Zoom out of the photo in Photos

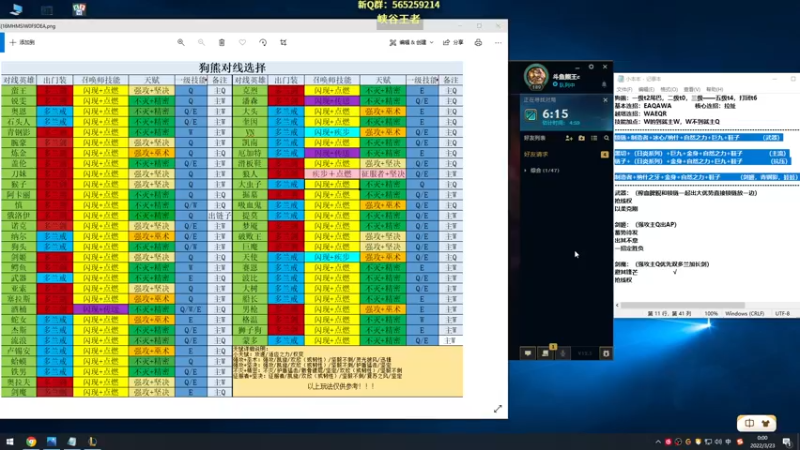coord(201,42)
